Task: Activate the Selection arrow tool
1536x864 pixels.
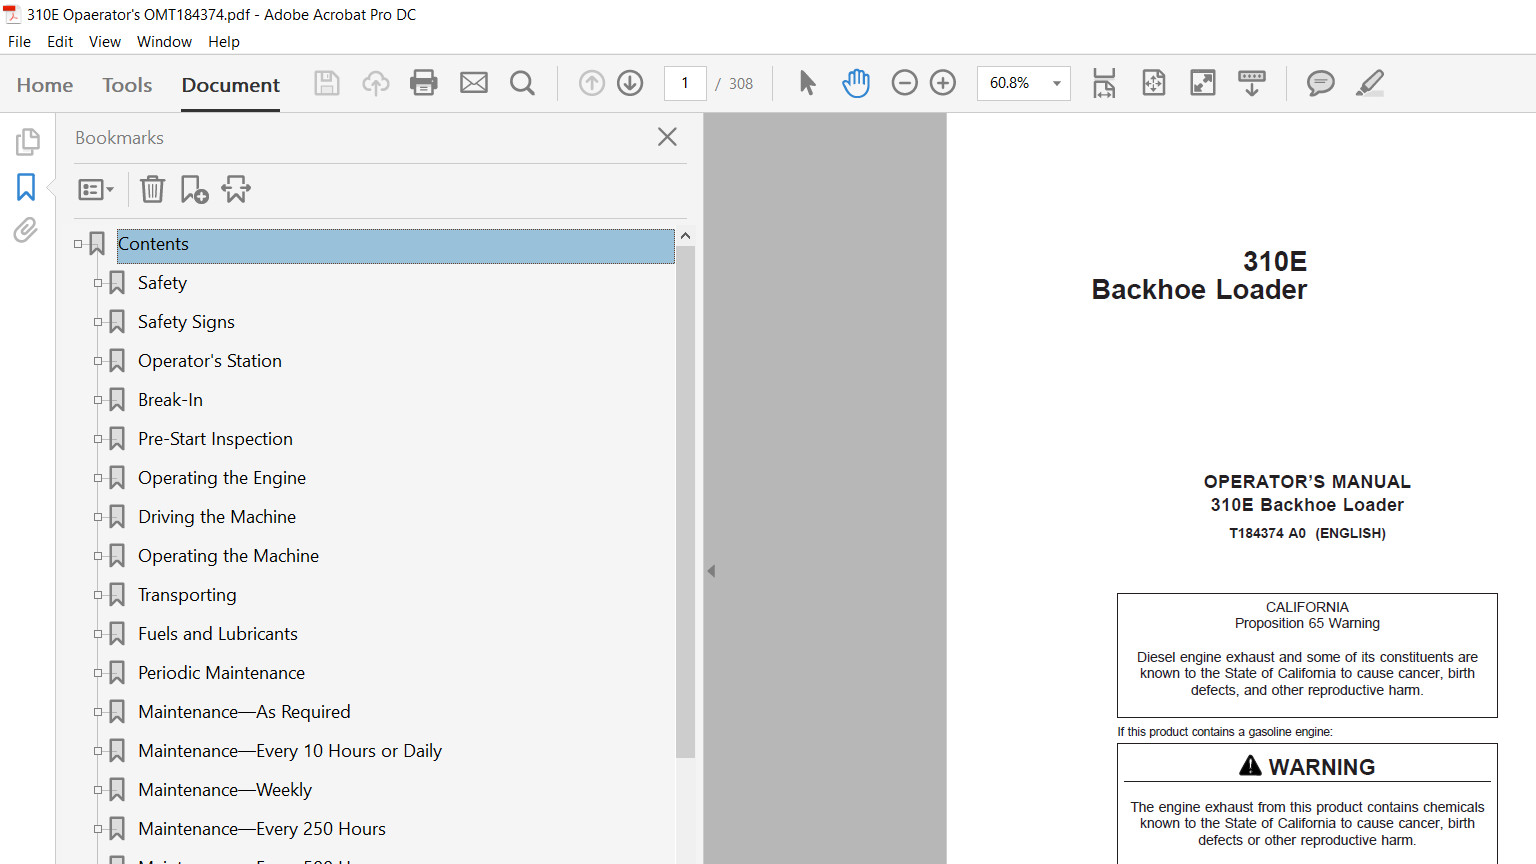Action: (x=807, y=83)
